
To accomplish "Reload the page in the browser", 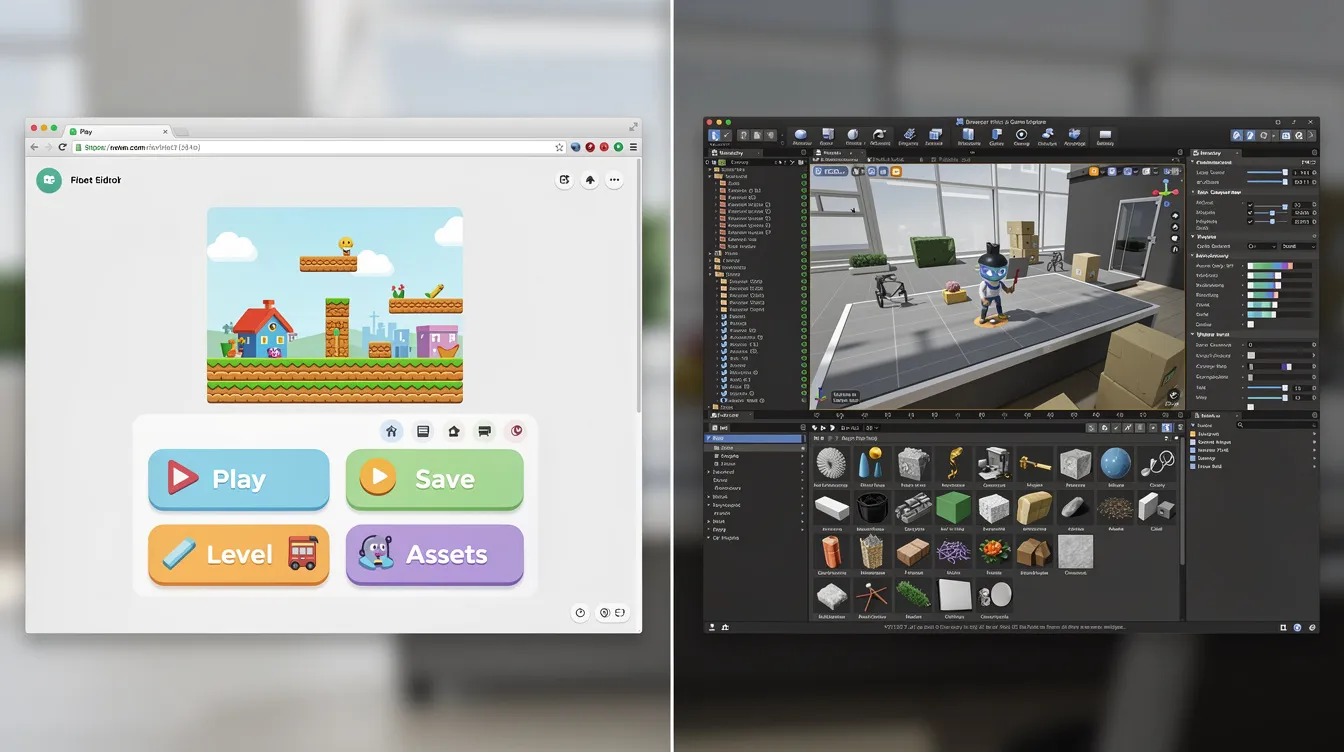I will (62, 147).
